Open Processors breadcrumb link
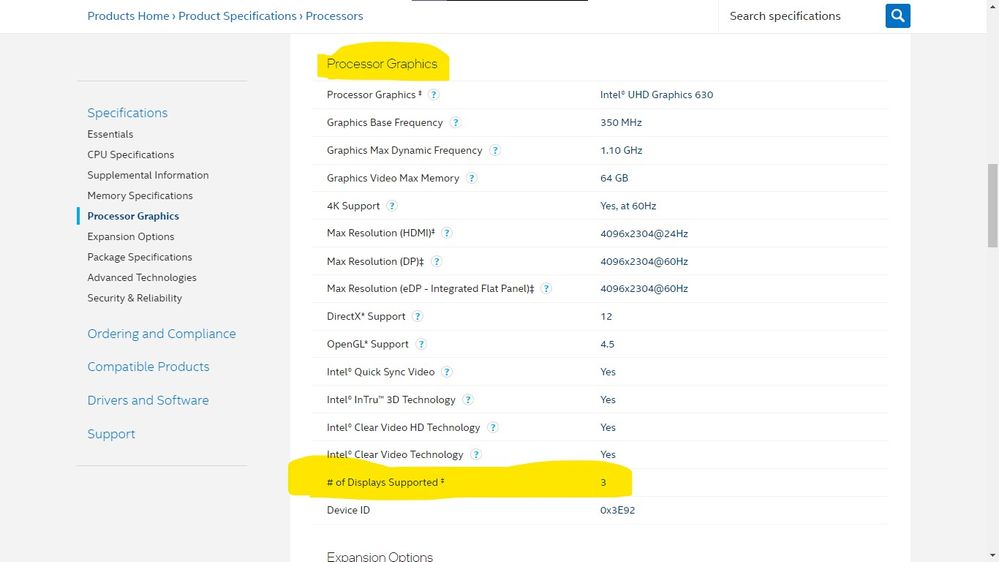Screen dimensions: 999x562 [334, 16]
